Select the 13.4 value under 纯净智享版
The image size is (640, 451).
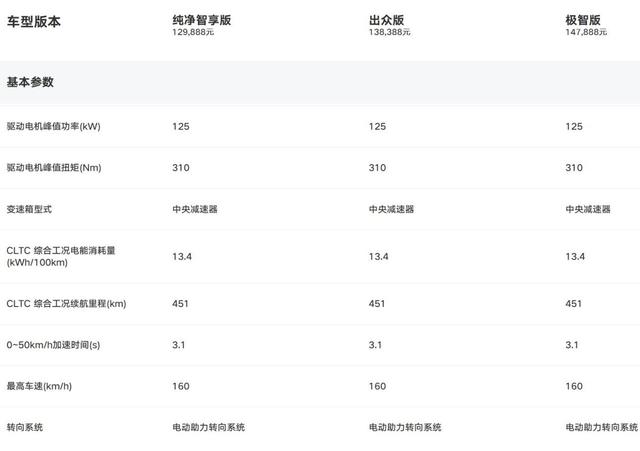(x=182, y=257)
